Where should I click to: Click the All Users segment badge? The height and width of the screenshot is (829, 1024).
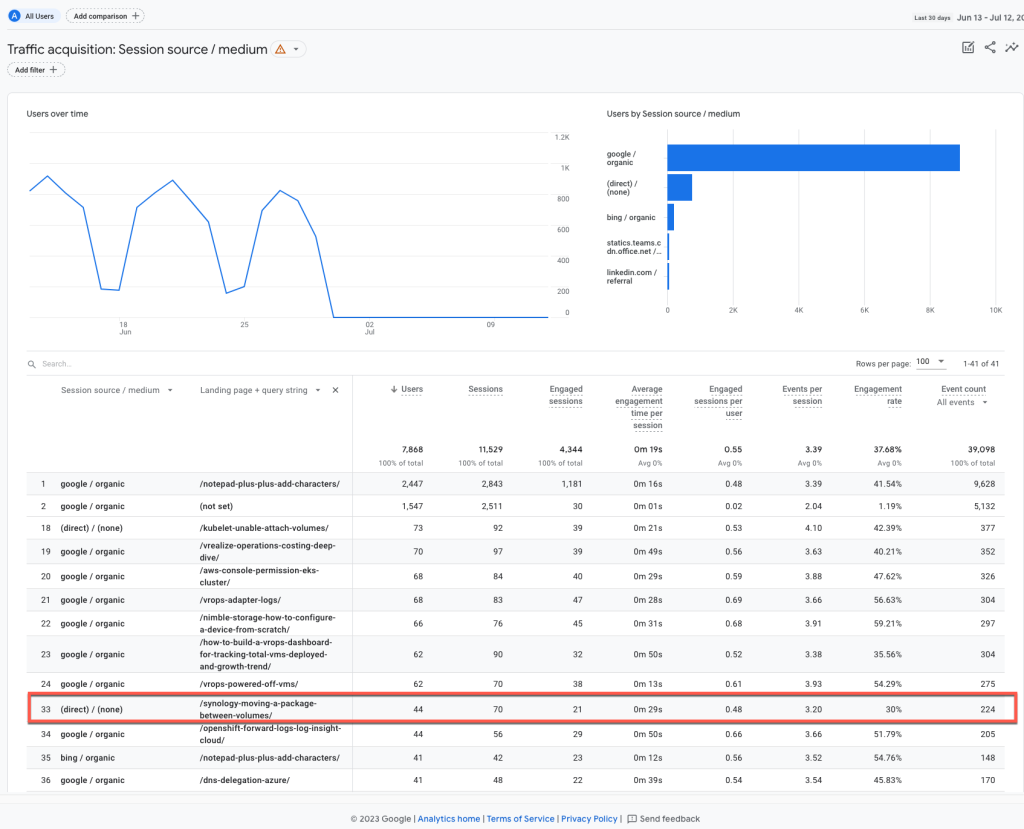click(x=33, y=16)
